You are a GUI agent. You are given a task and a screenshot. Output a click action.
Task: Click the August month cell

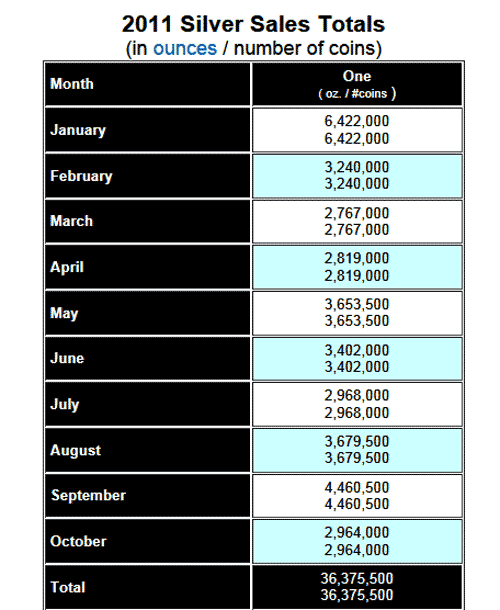[x=147, y=450]
